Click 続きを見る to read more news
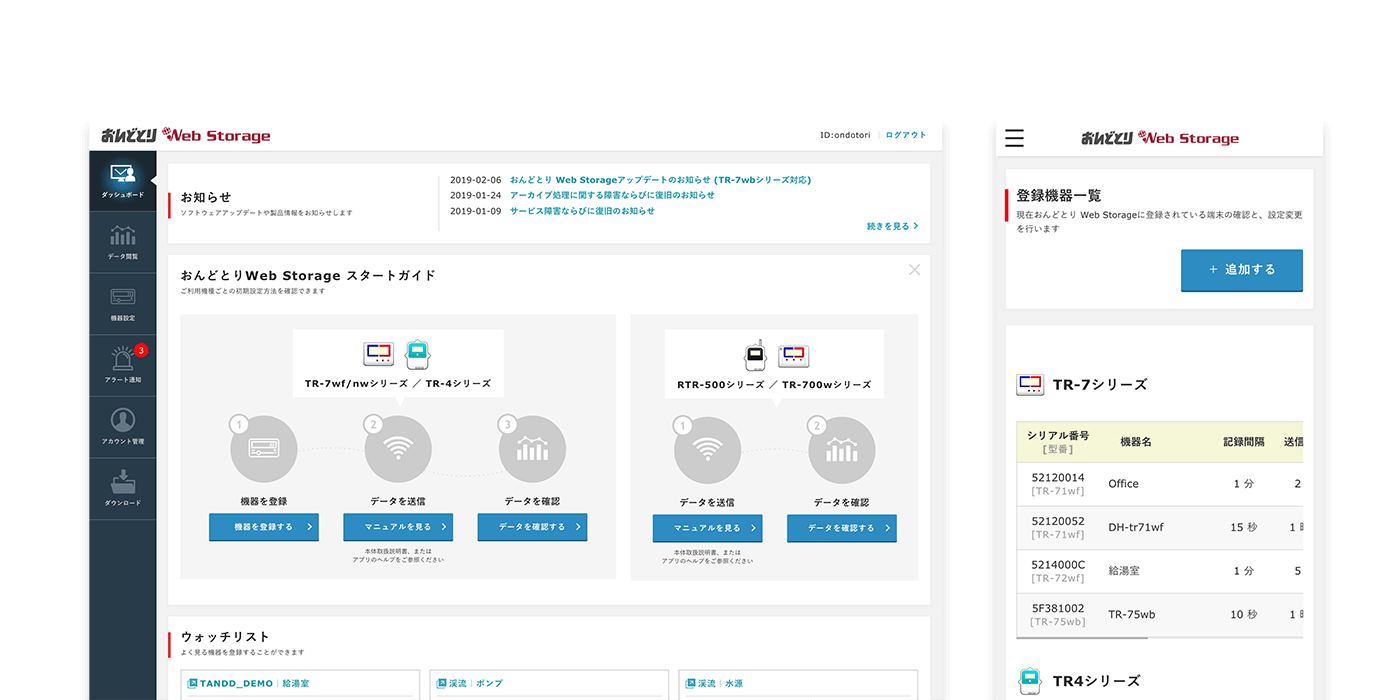Screen dimensions: 1400x700 [892, 226]
